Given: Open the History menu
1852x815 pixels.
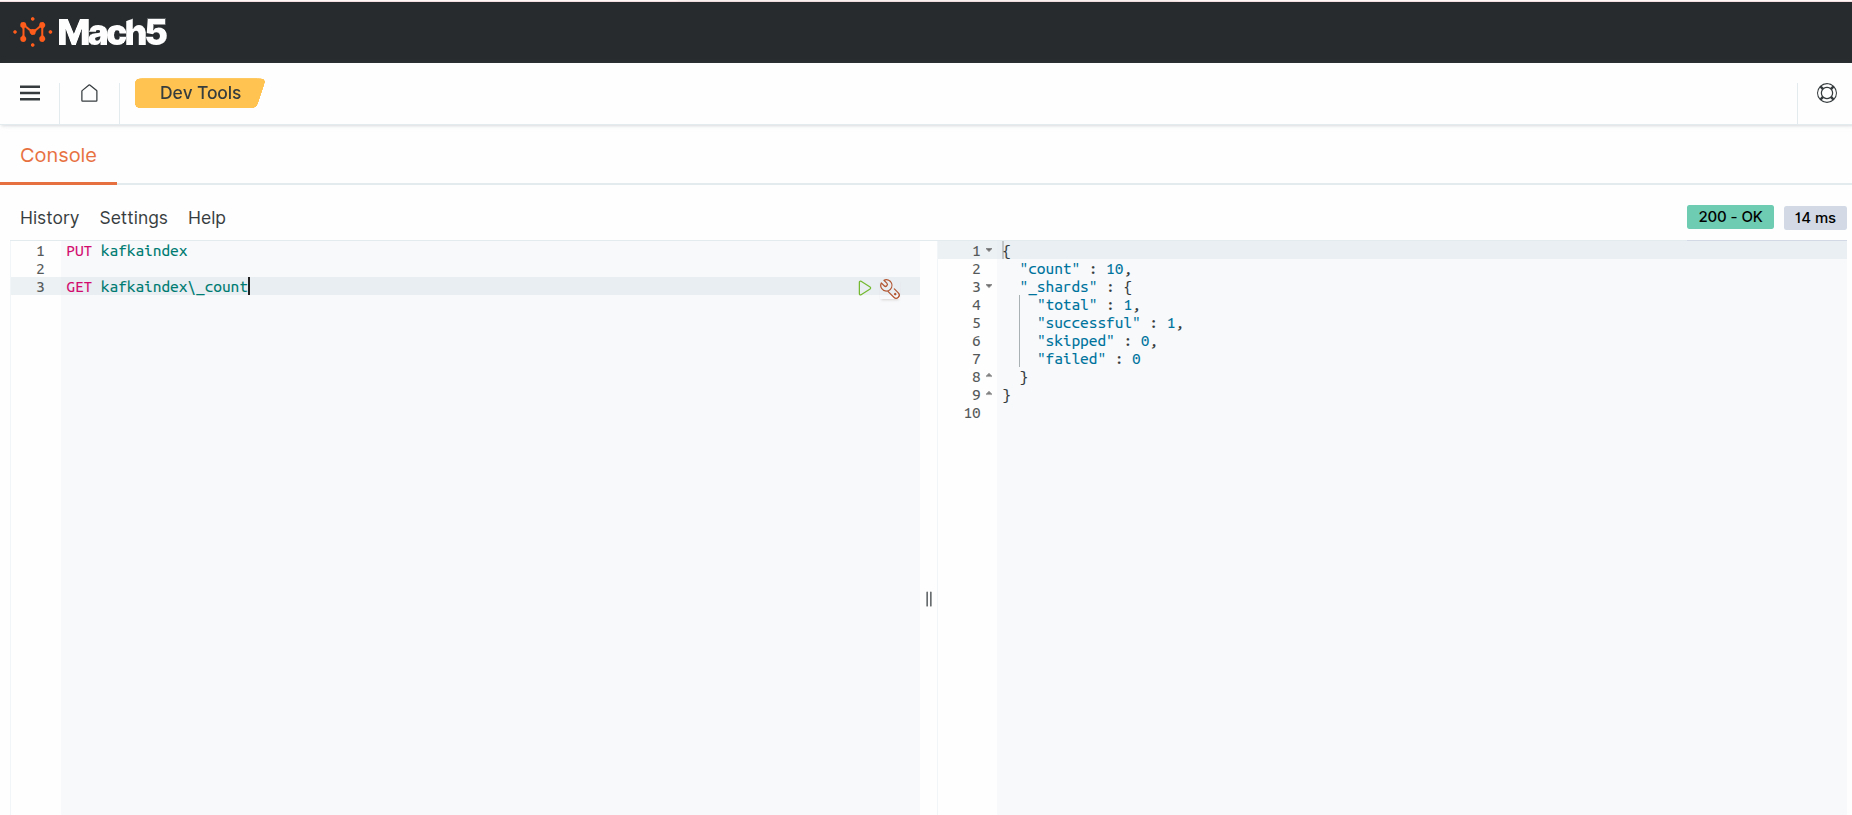Looking at the screenshot, I should tap(49, 218).
